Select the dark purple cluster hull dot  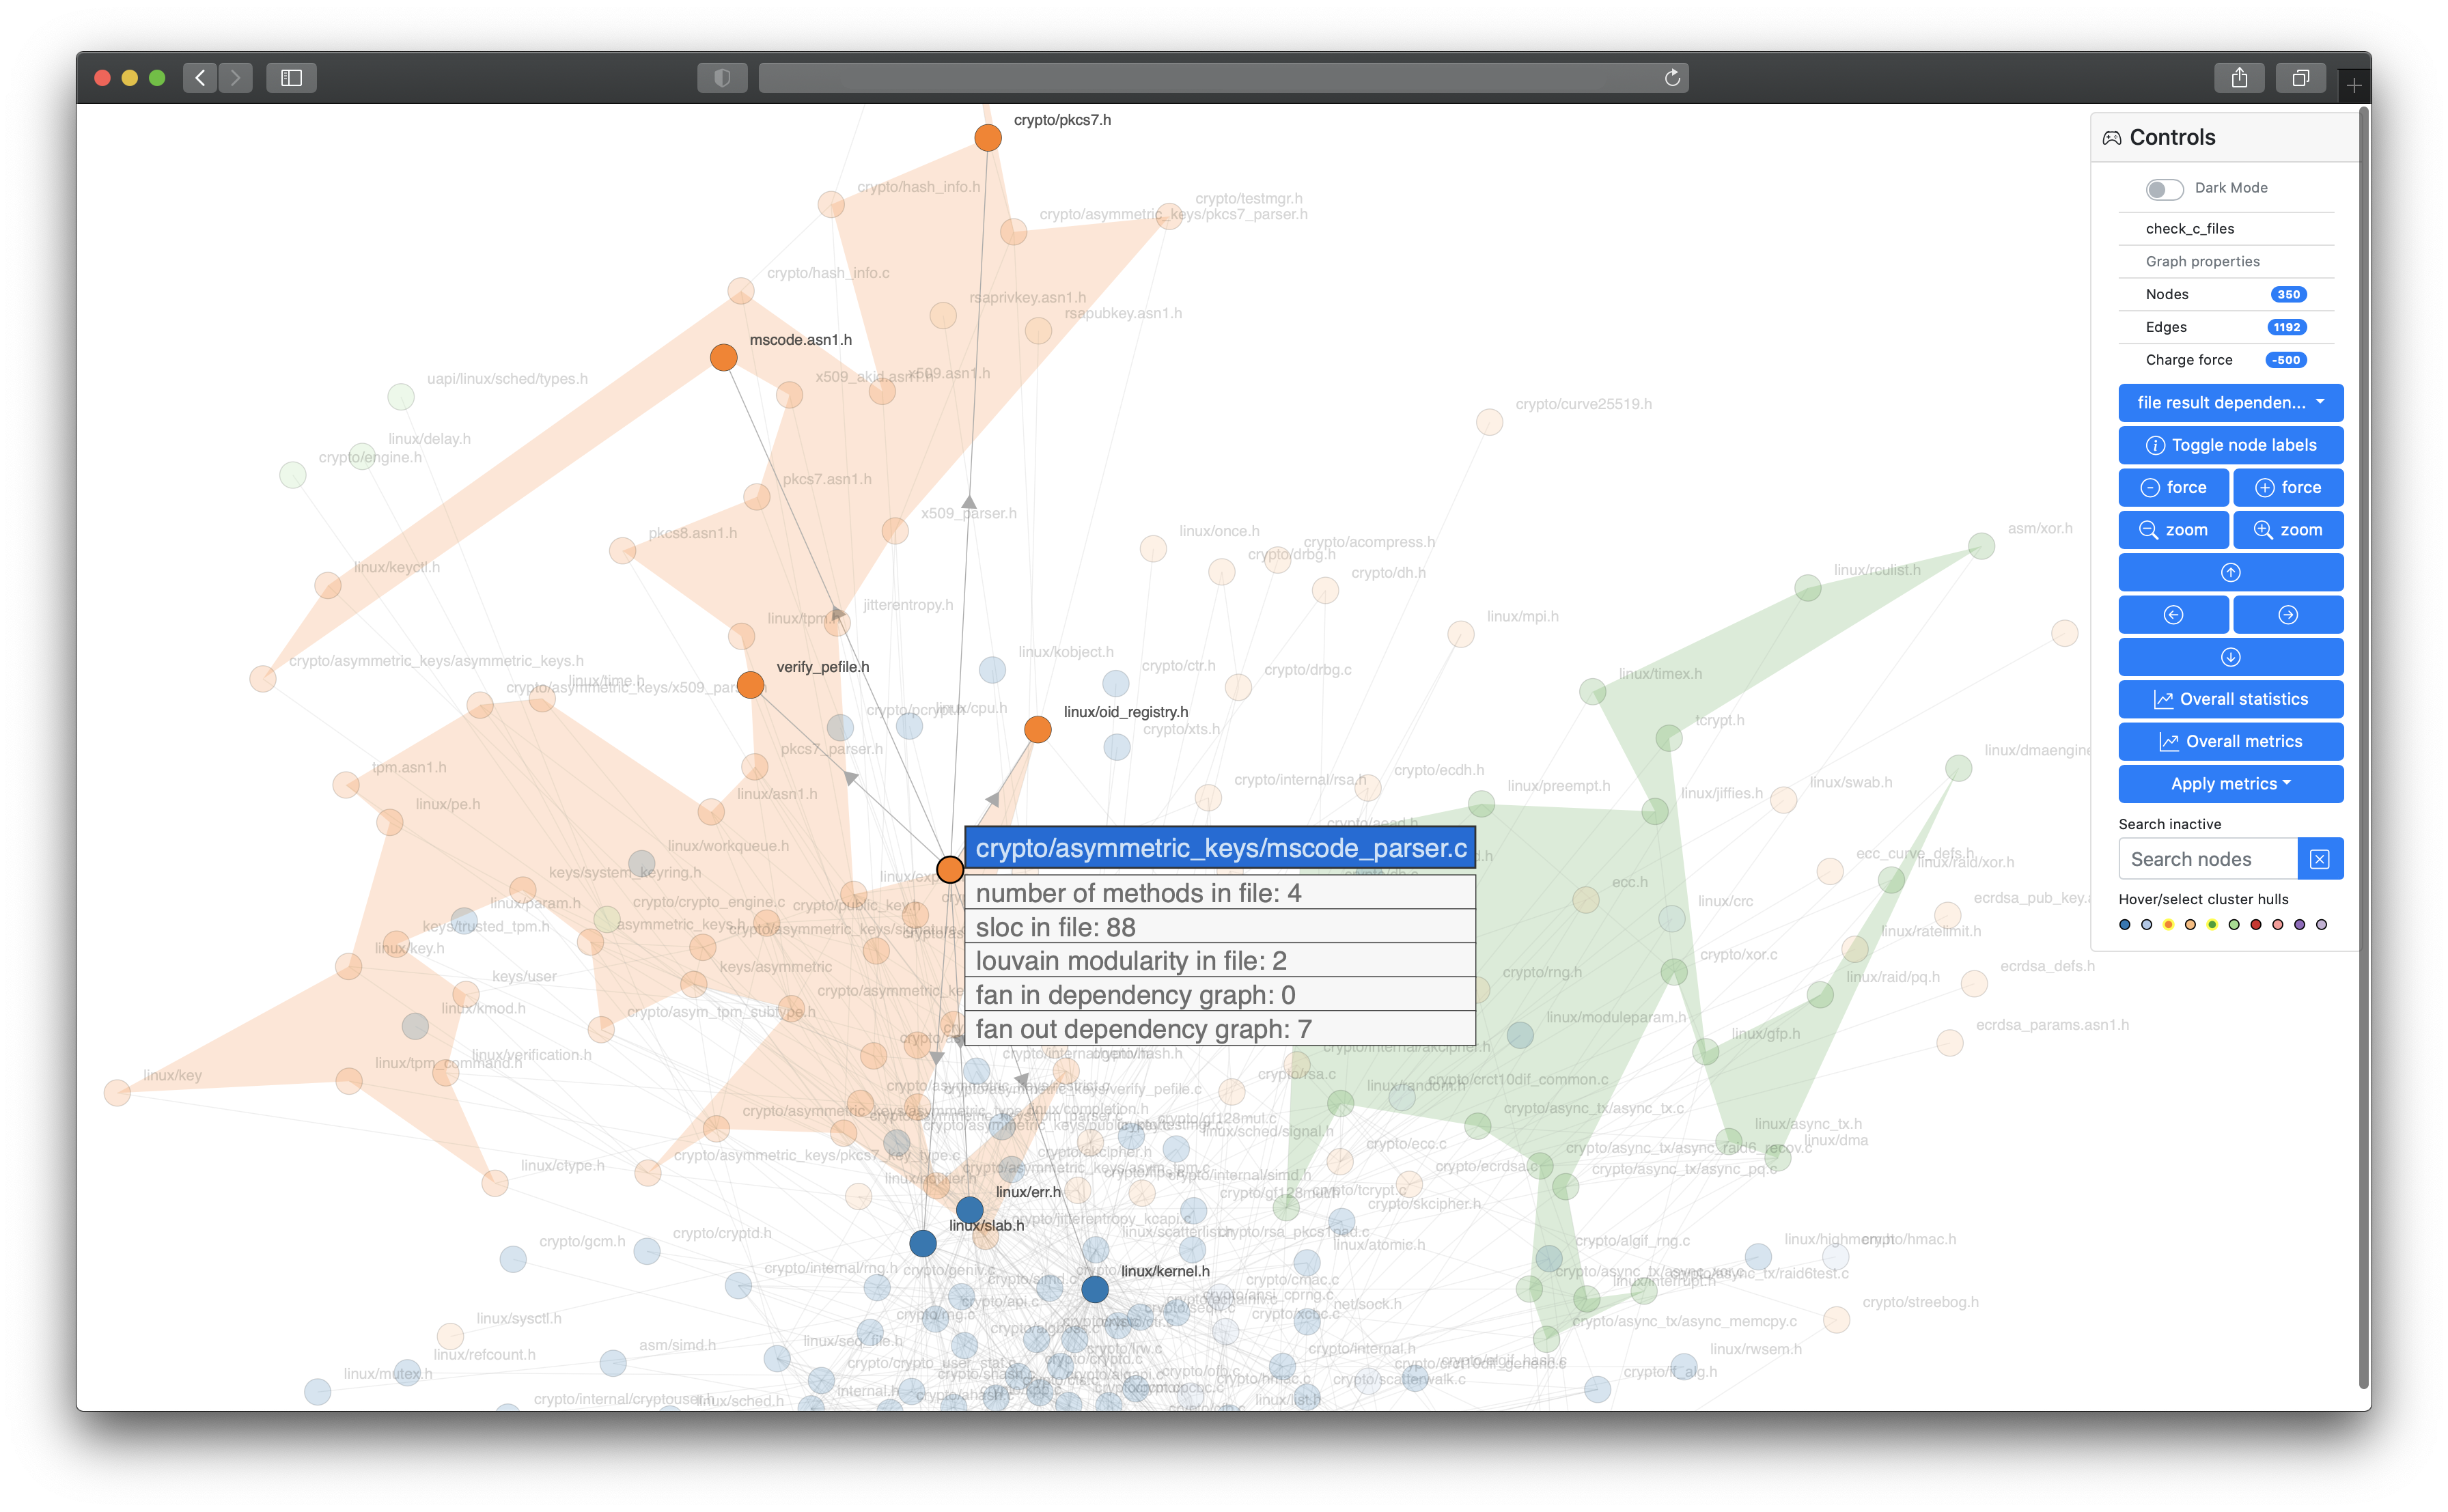(2300, 925)
